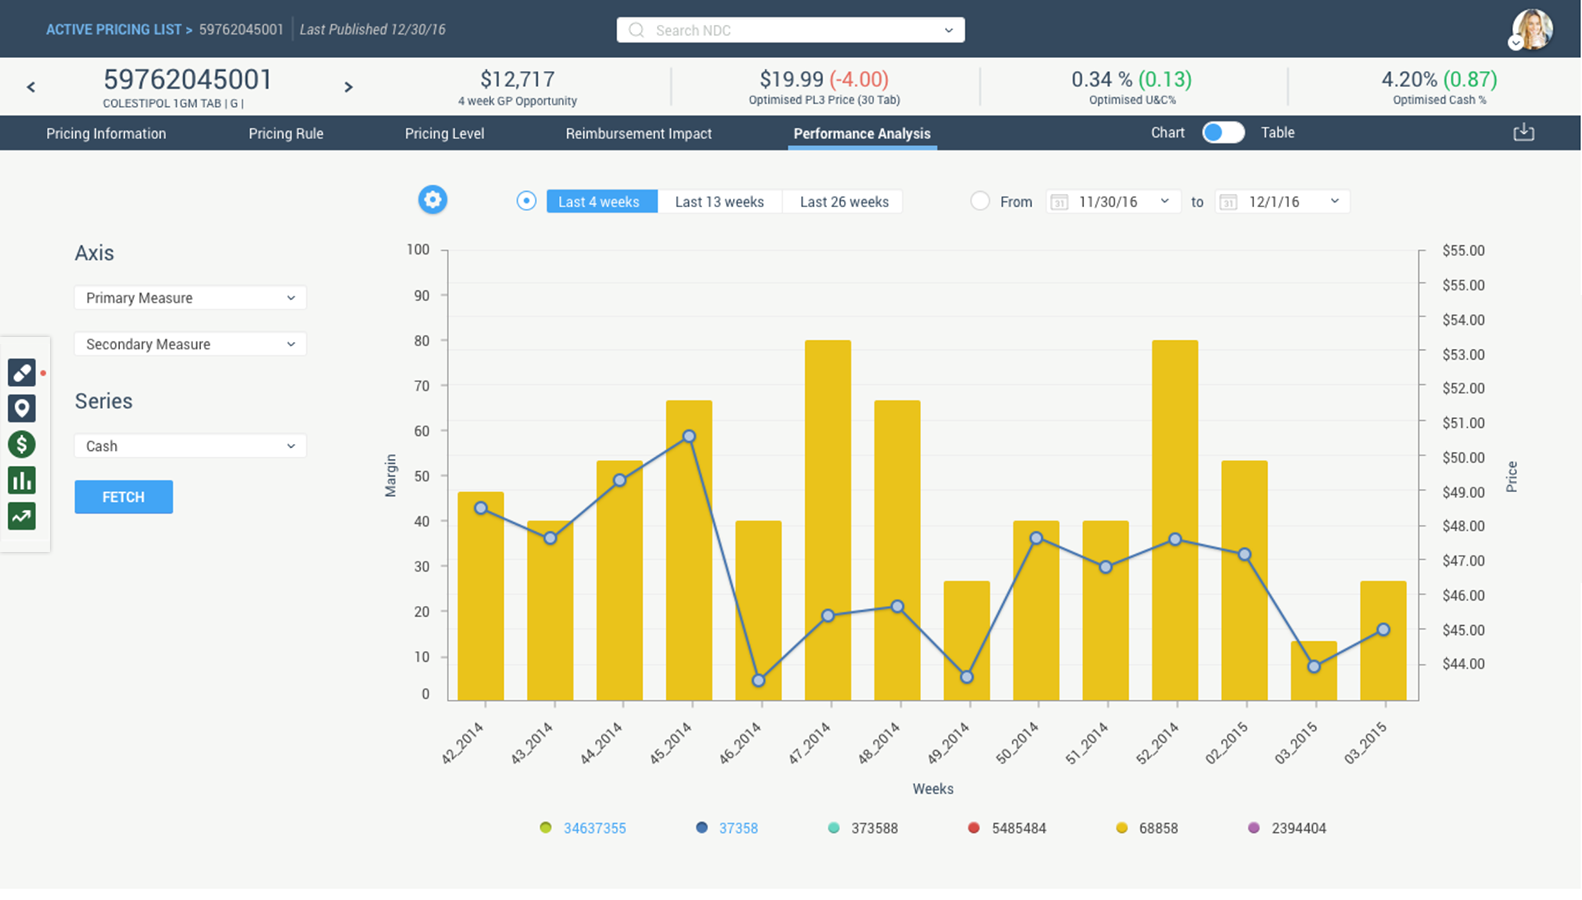Viewport: 1582px width, 900px height.
Task: Select the custom From date radio button
Action: point(980,201)
